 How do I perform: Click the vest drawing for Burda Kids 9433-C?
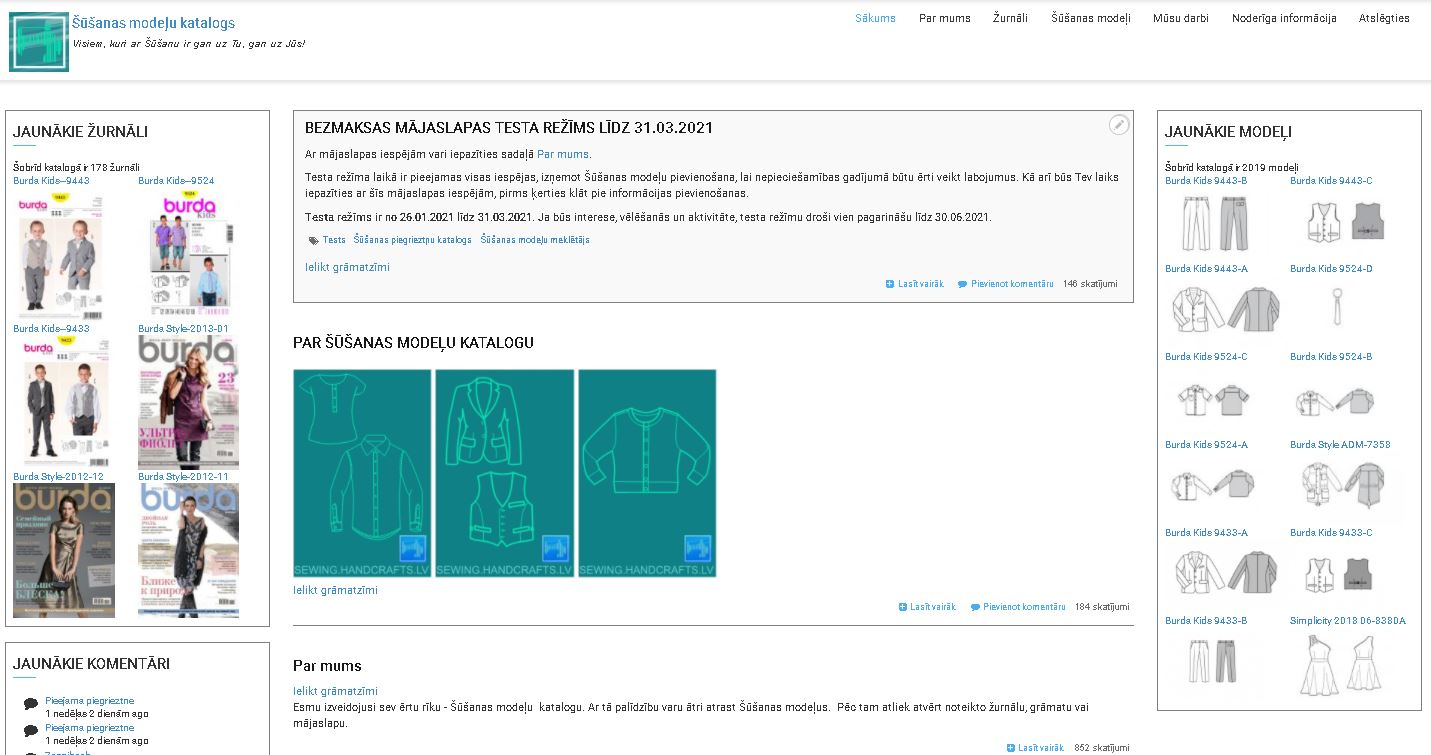click(1339, 575)
